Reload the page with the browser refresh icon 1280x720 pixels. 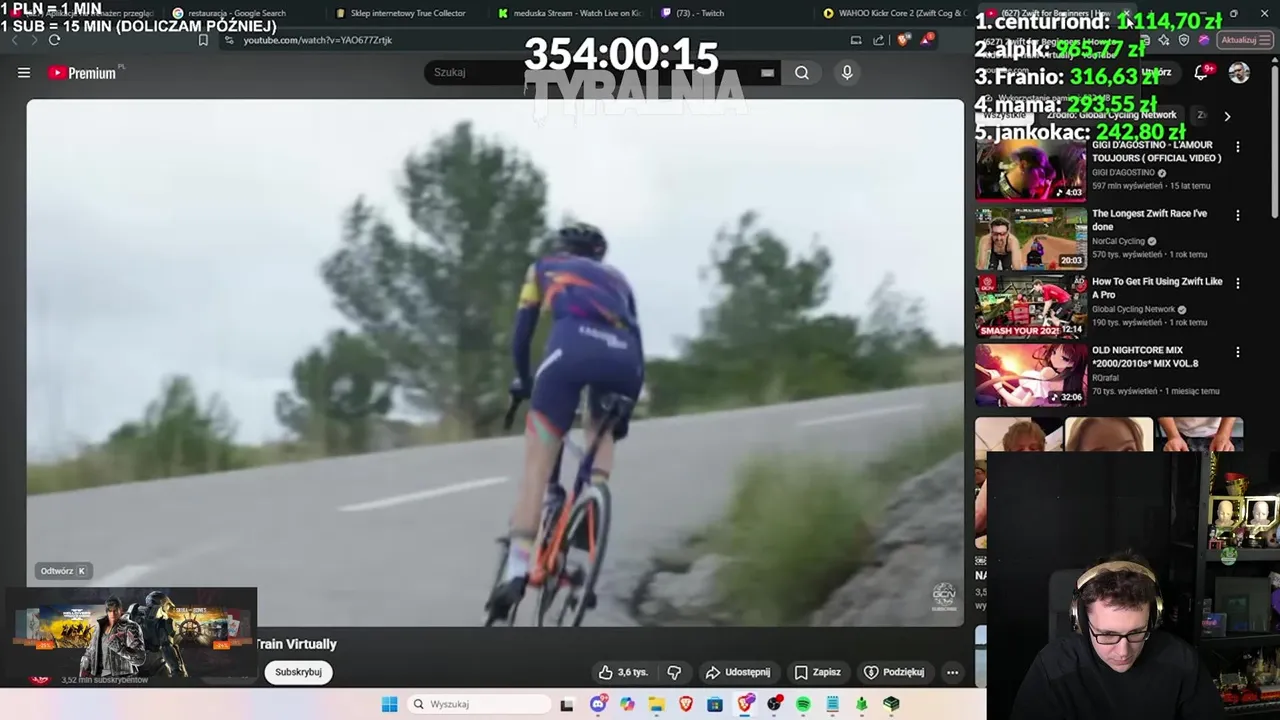click(x=54, y=40)
